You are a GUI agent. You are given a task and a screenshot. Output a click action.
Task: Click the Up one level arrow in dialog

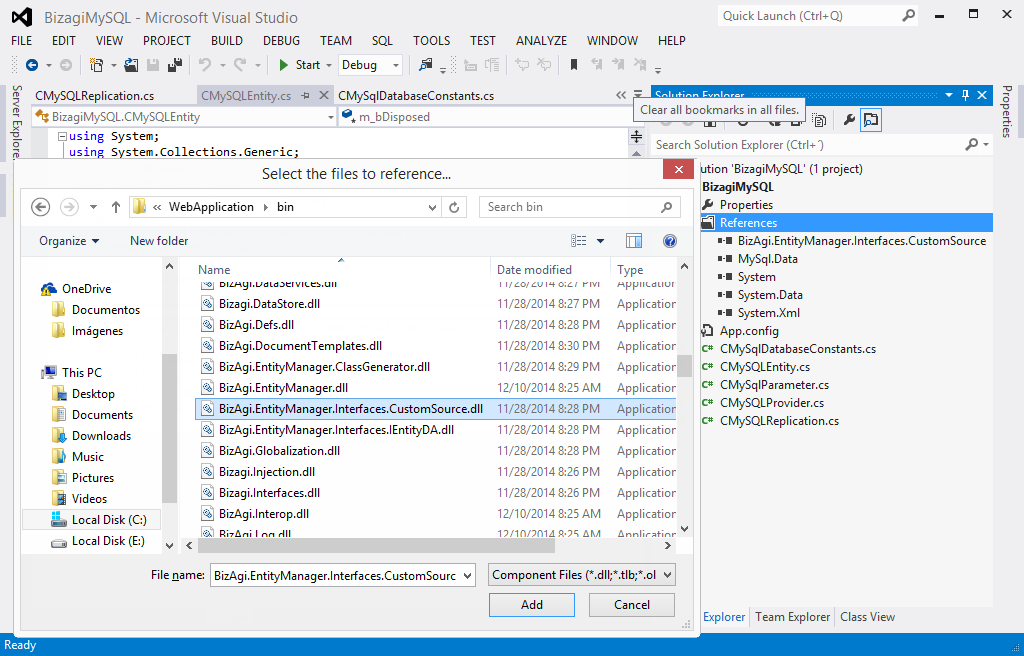pos(116,207)
